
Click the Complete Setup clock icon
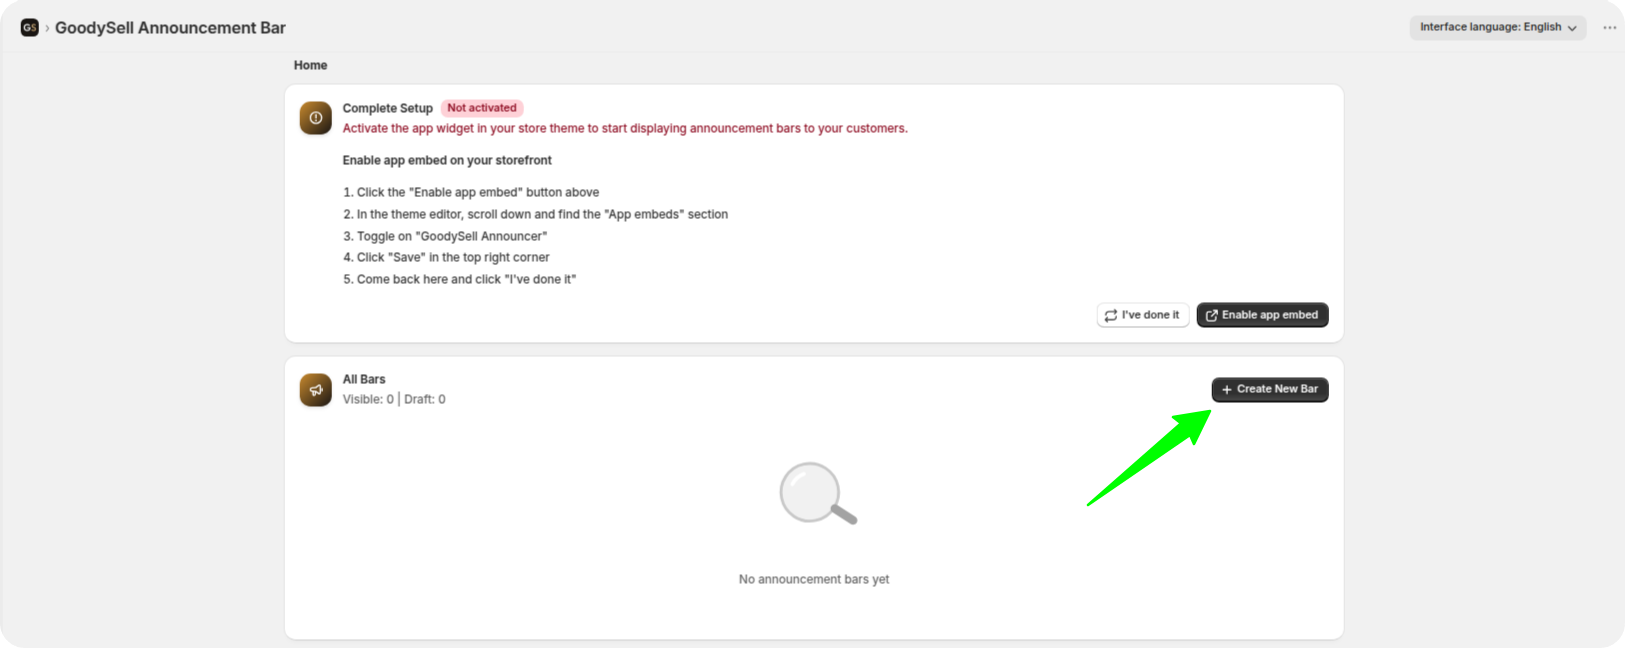316,118
